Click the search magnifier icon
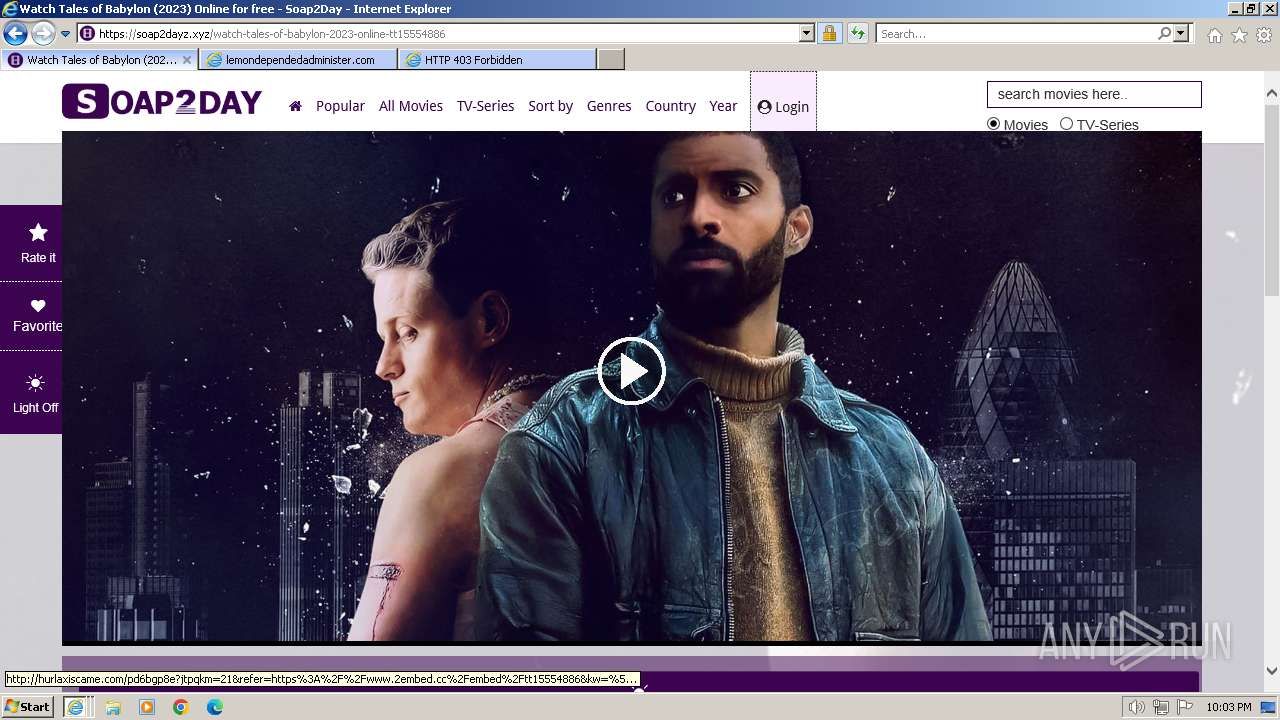1280x720 pixels. point(1164,34)
